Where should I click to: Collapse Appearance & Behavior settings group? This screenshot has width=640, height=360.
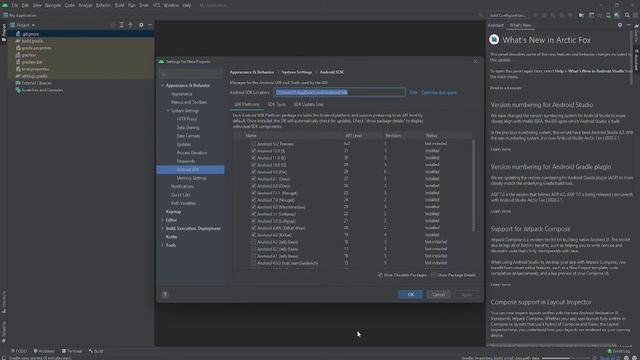[x=162, y=85]
